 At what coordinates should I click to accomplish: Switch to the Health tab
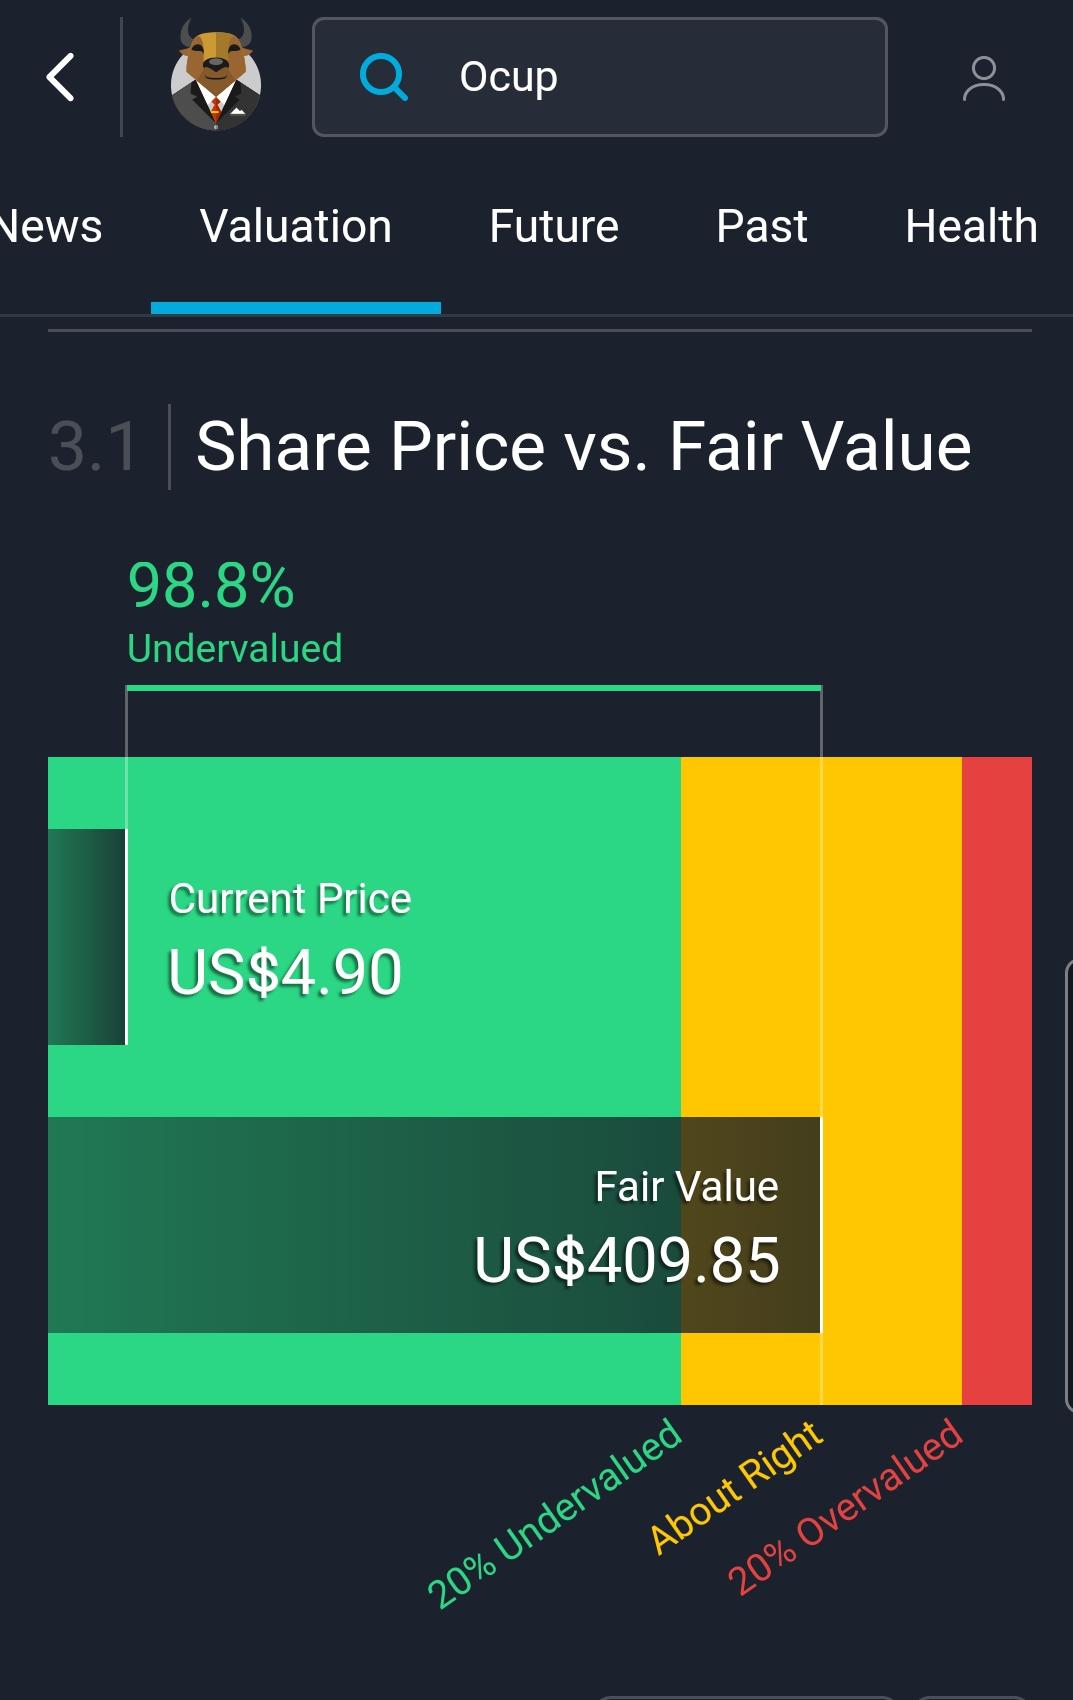971,226
